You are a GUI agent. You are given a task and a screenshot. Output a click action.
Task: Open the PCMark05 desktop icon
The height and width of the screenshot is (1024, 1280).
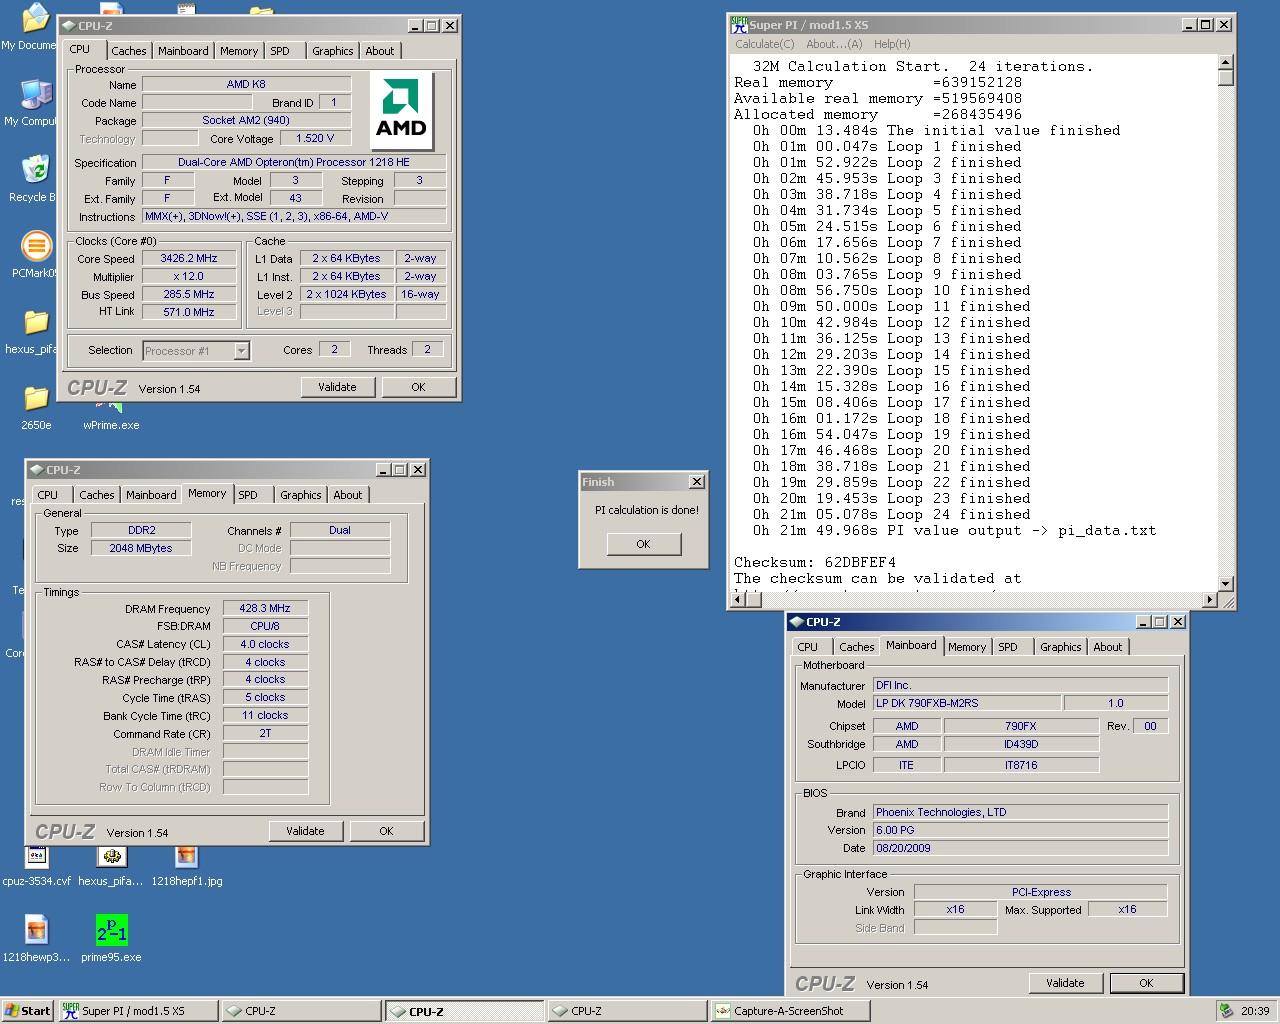pyautogui.click(x=36, y=246)
